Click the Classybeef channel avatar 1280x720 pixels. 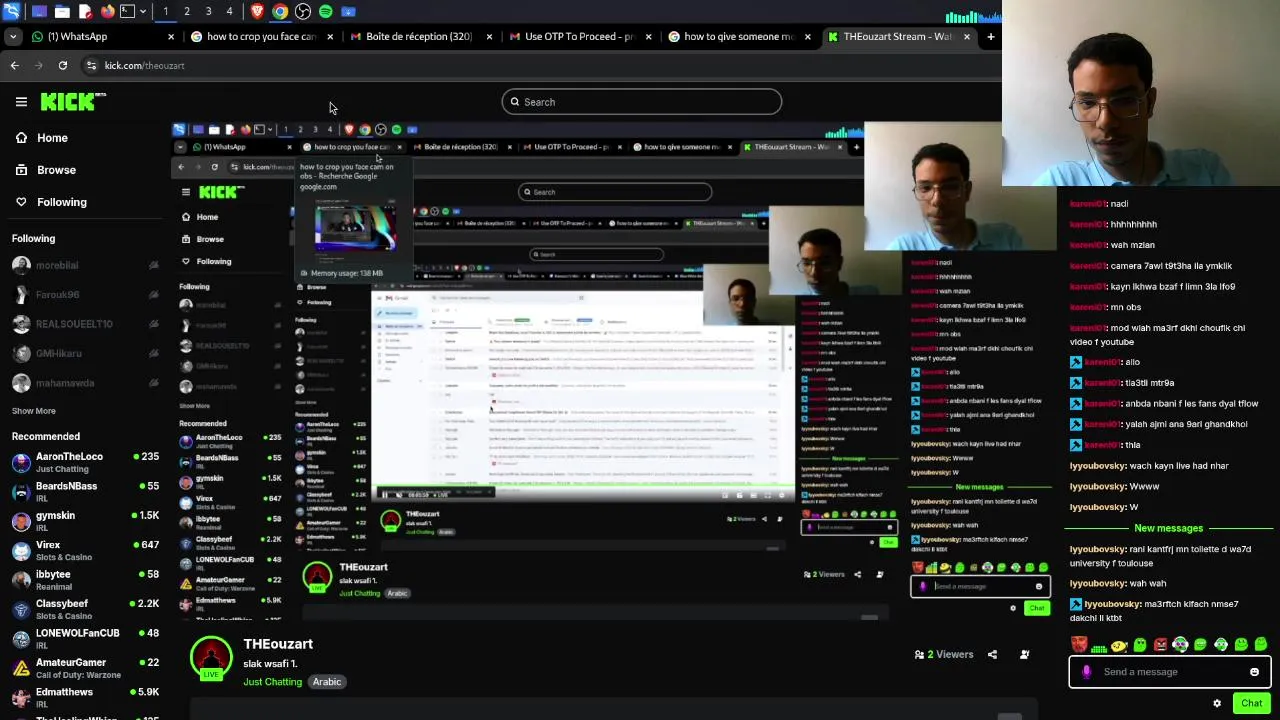click(x=21, y=610)
